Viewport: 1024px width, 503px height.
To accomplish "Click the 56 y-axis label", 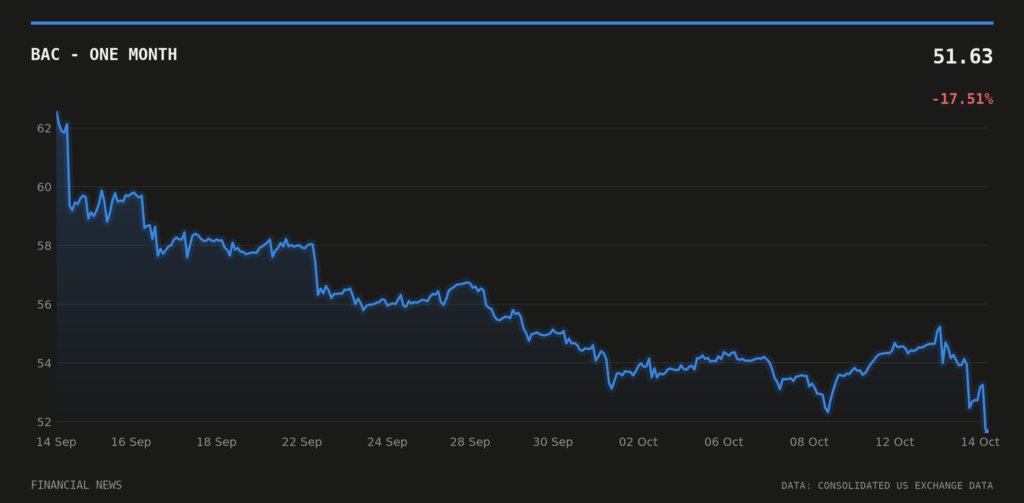I will [44, 304].
